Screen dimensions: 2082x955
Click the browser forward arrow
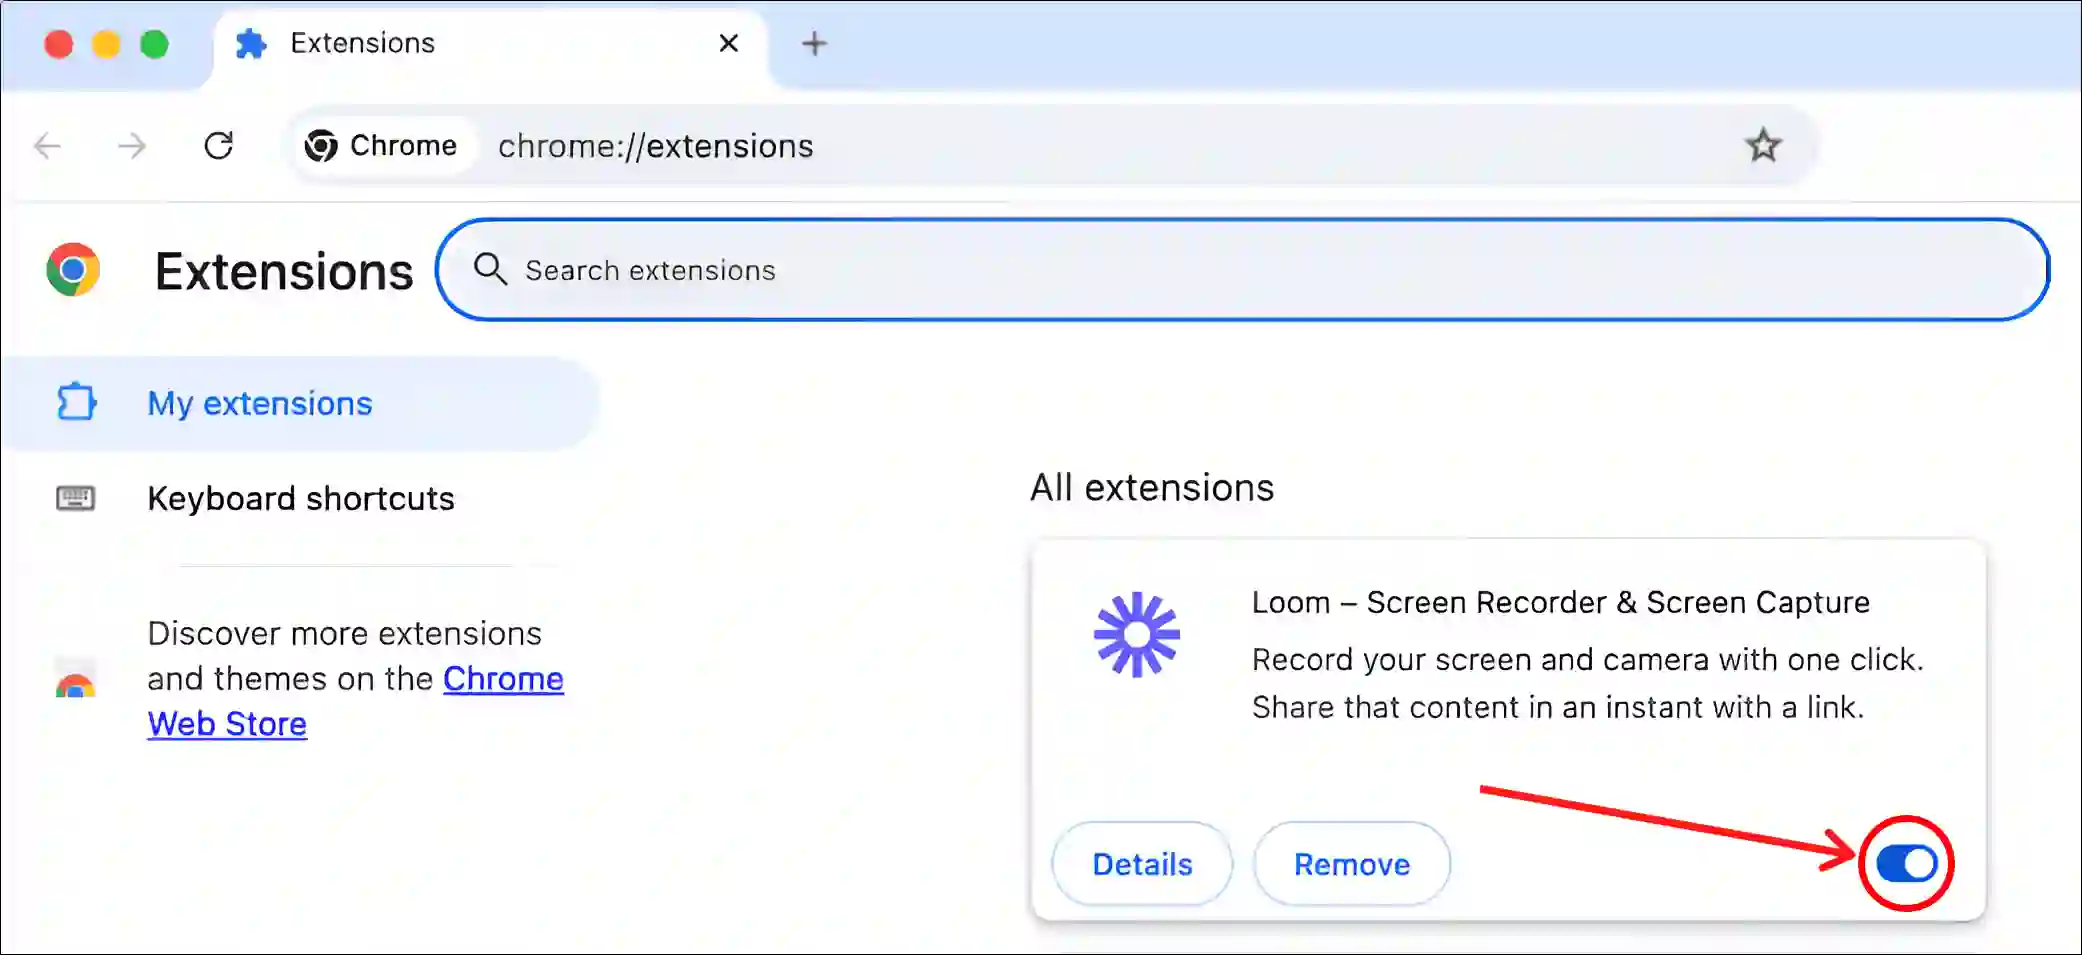click(x=132, y=146)
